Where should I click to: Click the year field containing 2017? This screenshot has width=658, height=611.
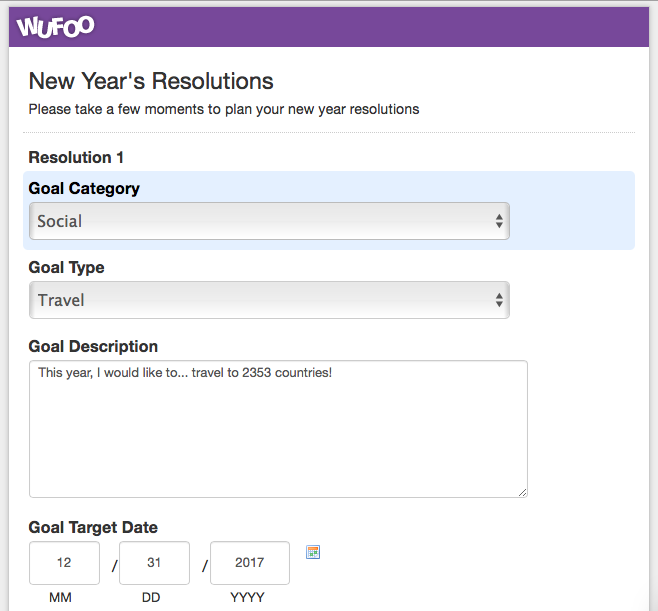[x=250, y=563]
